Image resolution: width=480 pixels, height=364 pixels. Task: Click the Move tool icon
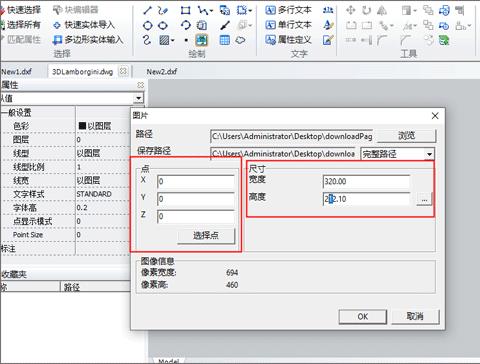351,10
